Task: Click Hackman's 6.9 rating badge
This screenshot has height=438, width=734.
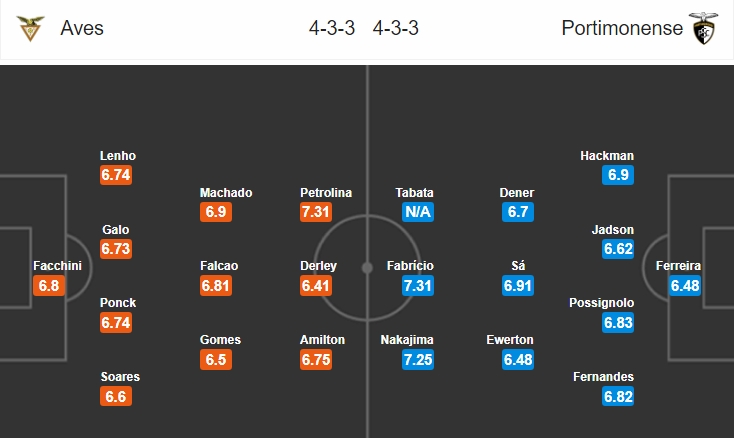Action: pyautogui.click(x=619, y=175)
